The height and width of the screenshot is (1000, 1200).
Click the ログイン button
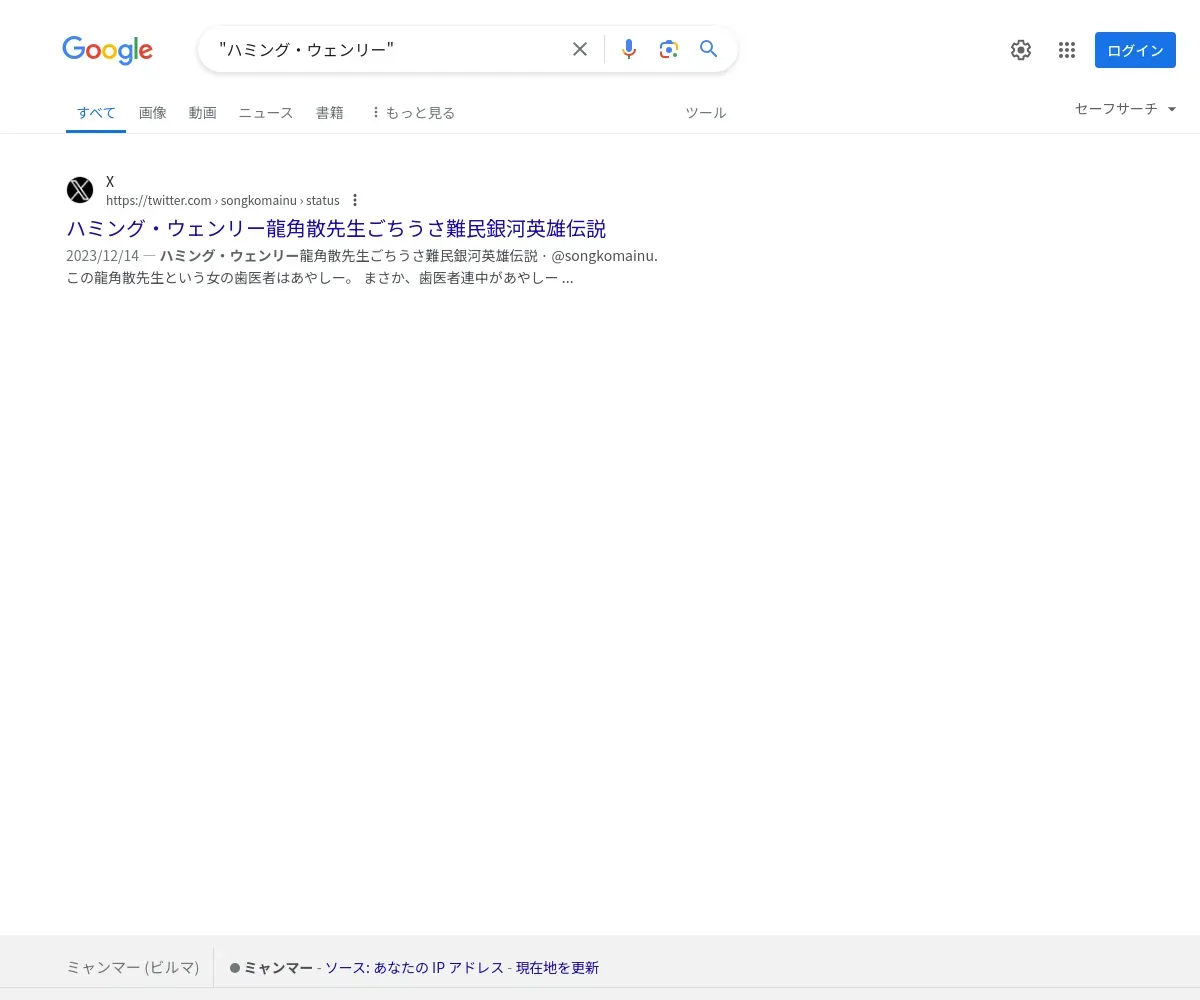[1135, 50]
